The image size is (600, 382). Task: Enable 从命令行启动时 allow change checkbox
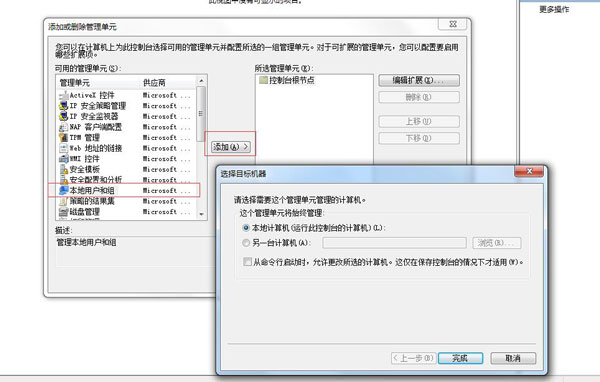pos(247,262)
